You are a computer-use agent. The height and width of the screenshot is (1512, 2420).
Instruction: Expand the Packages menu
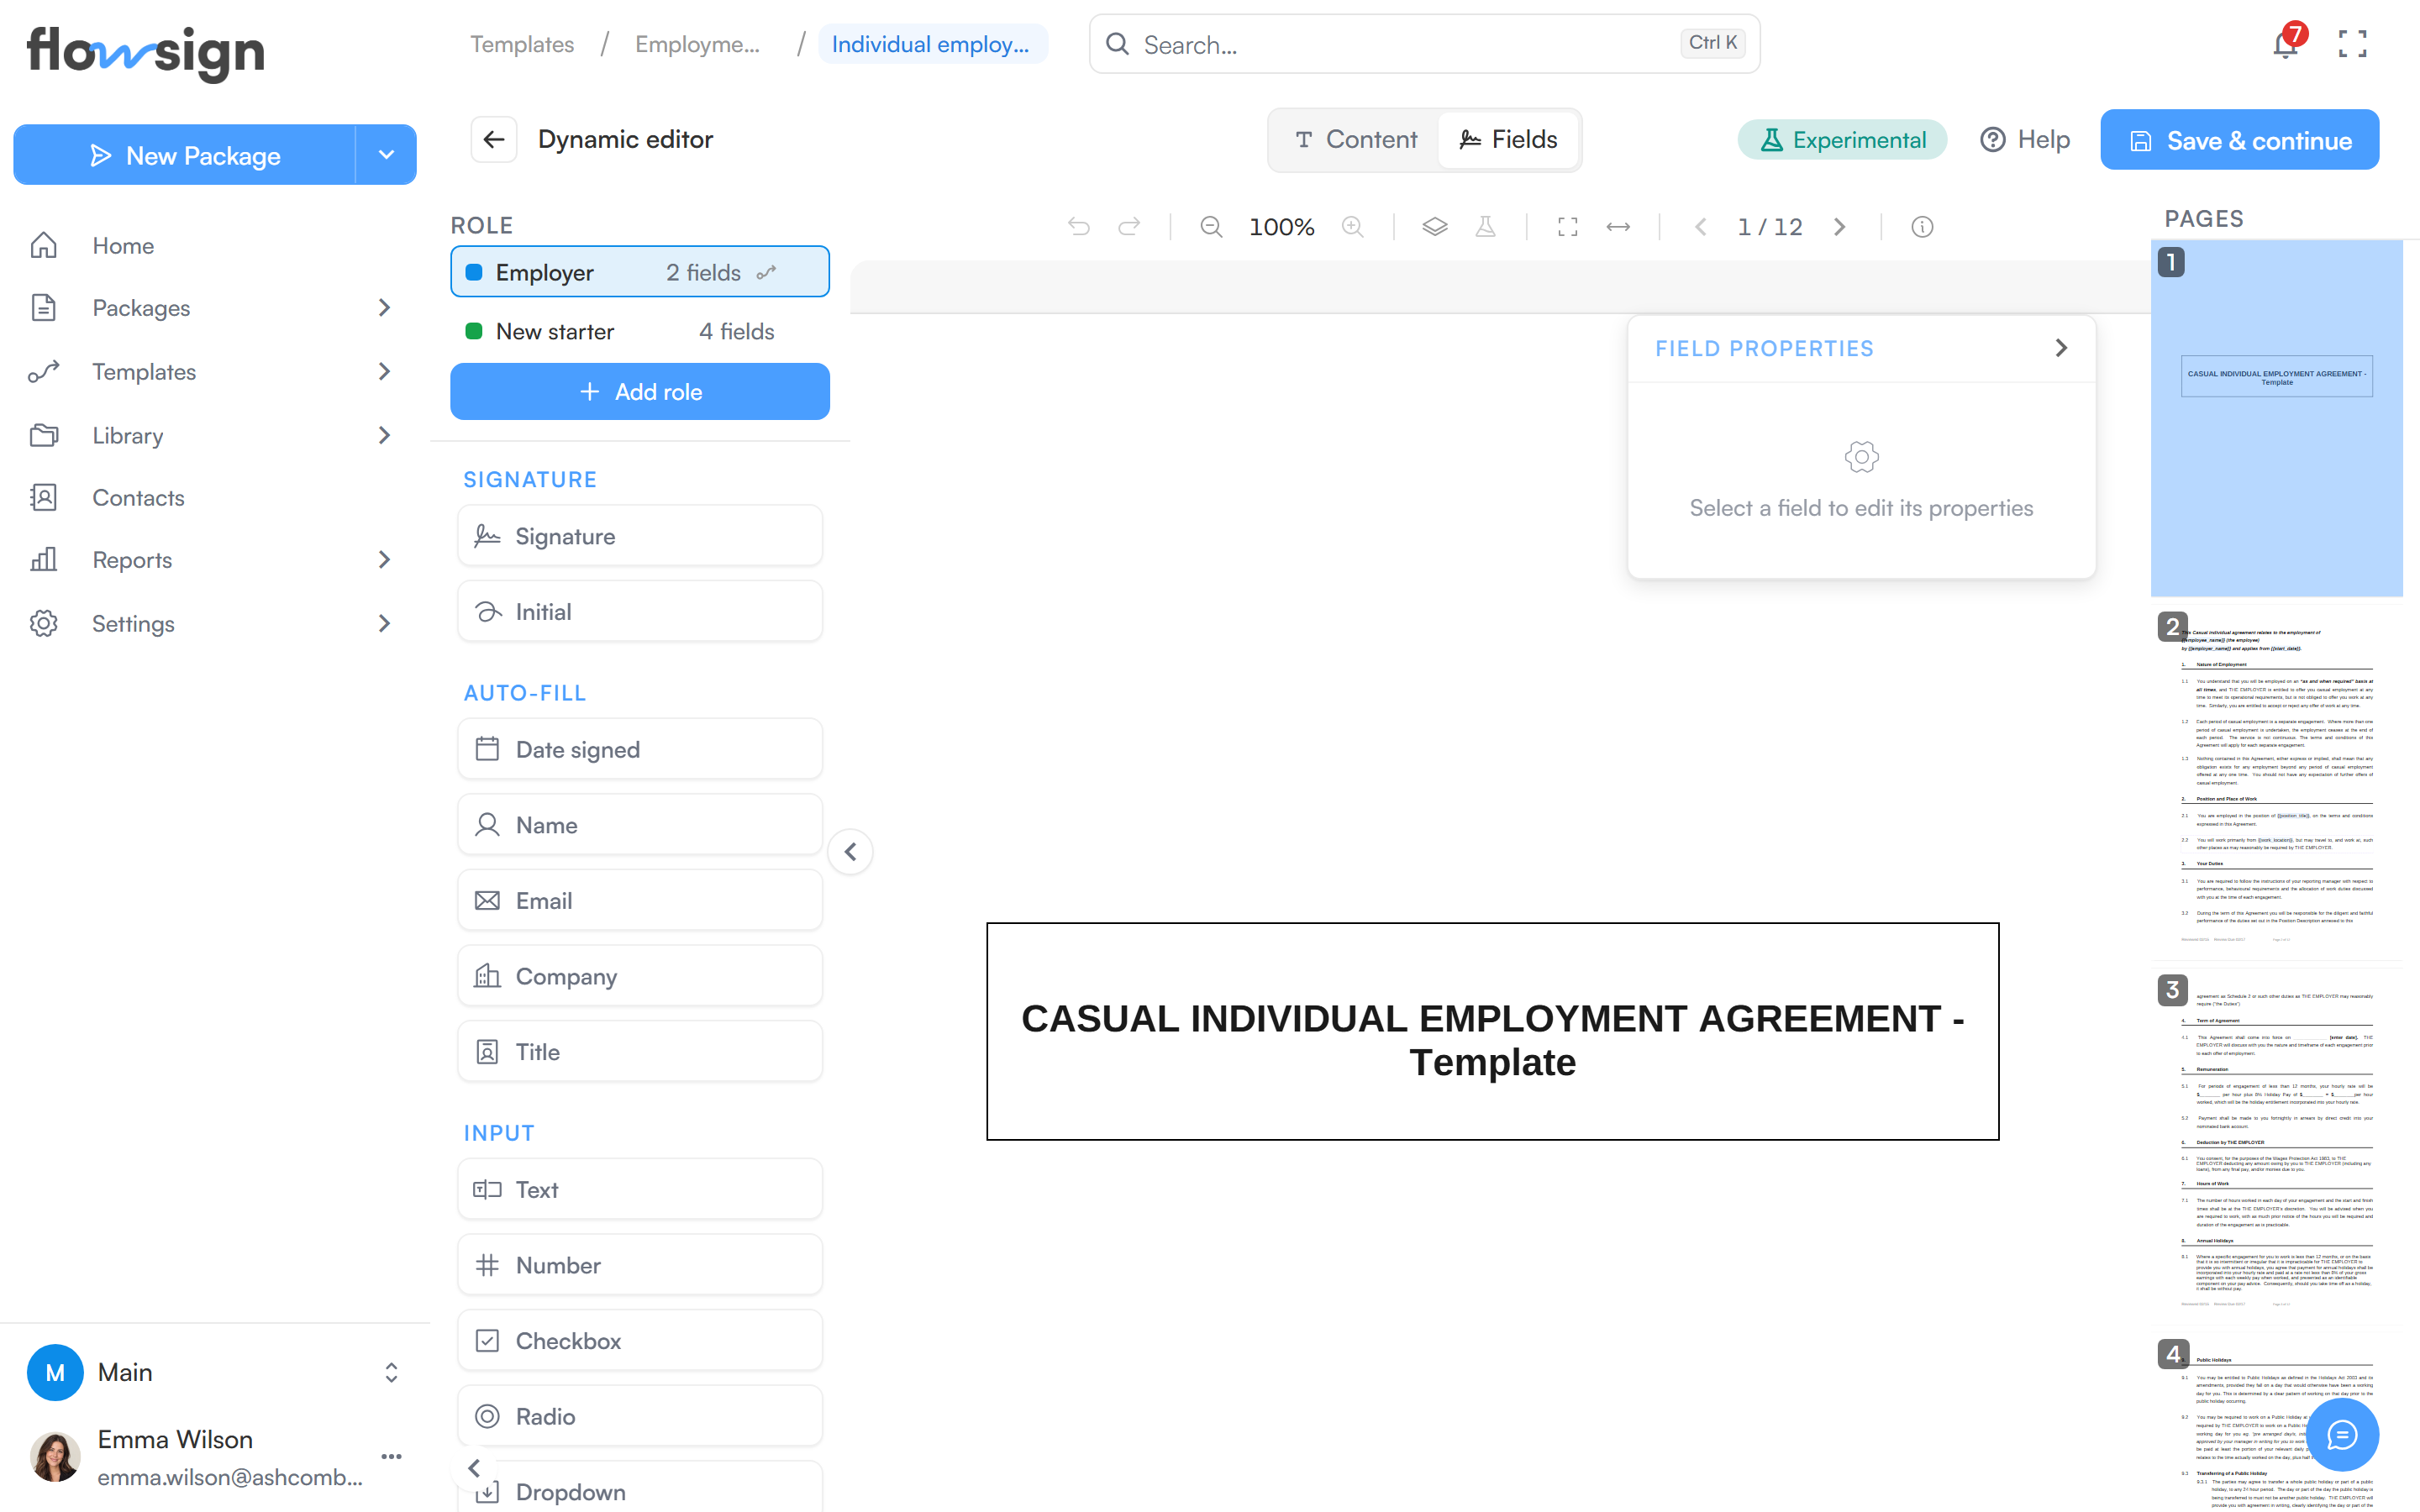coord(384,307)
